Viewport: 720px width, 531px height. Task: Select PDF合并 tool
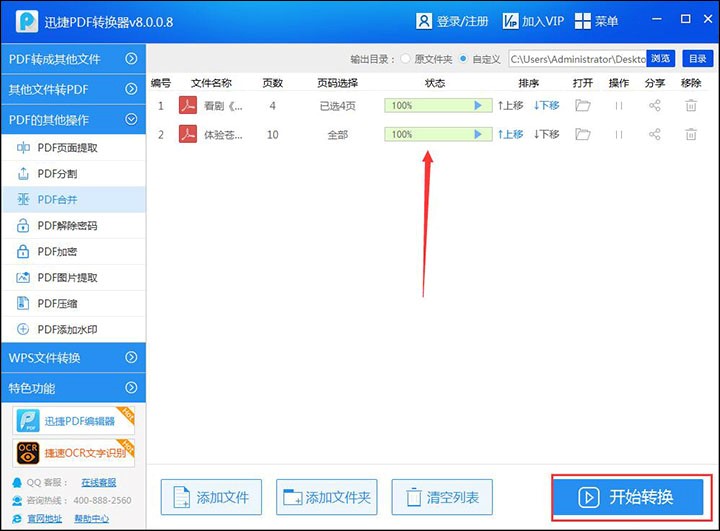click(73, 199)
